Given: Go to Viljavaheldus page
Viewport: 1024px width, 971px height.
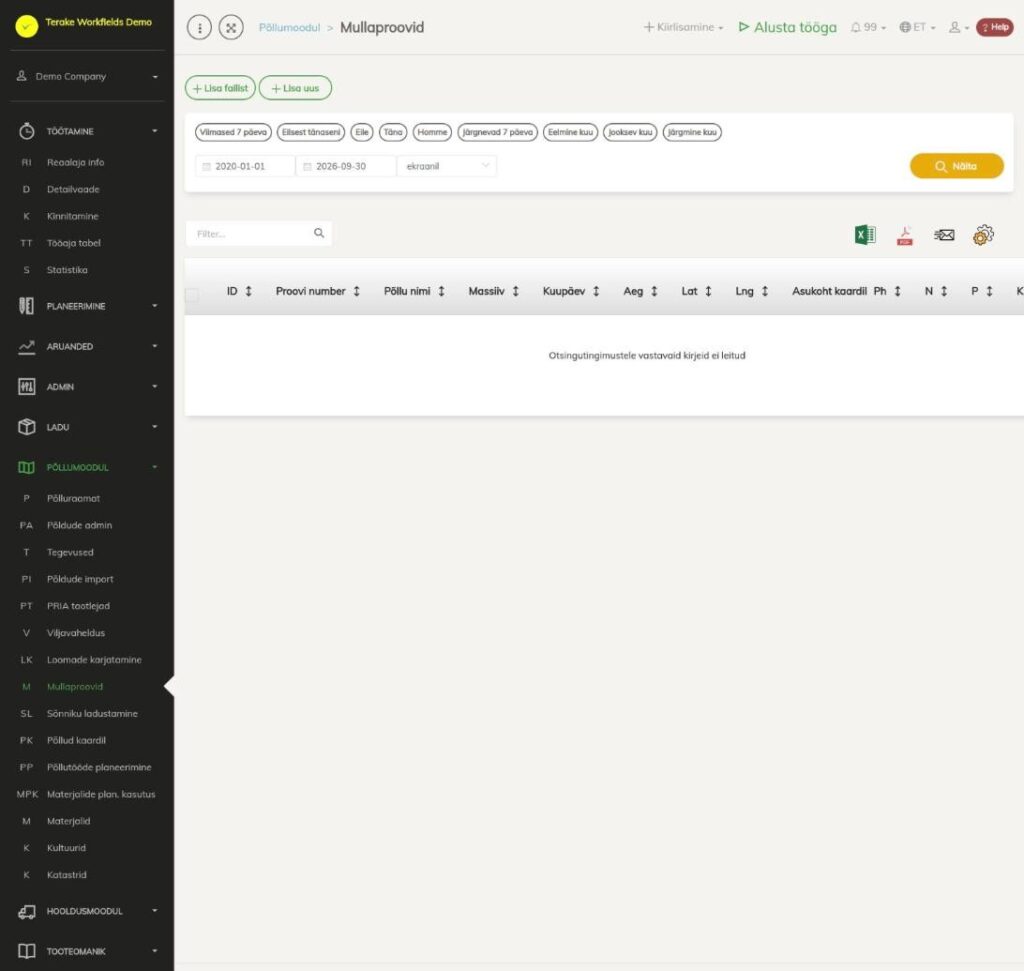Looking at the screenshot, I should point(76,633).
